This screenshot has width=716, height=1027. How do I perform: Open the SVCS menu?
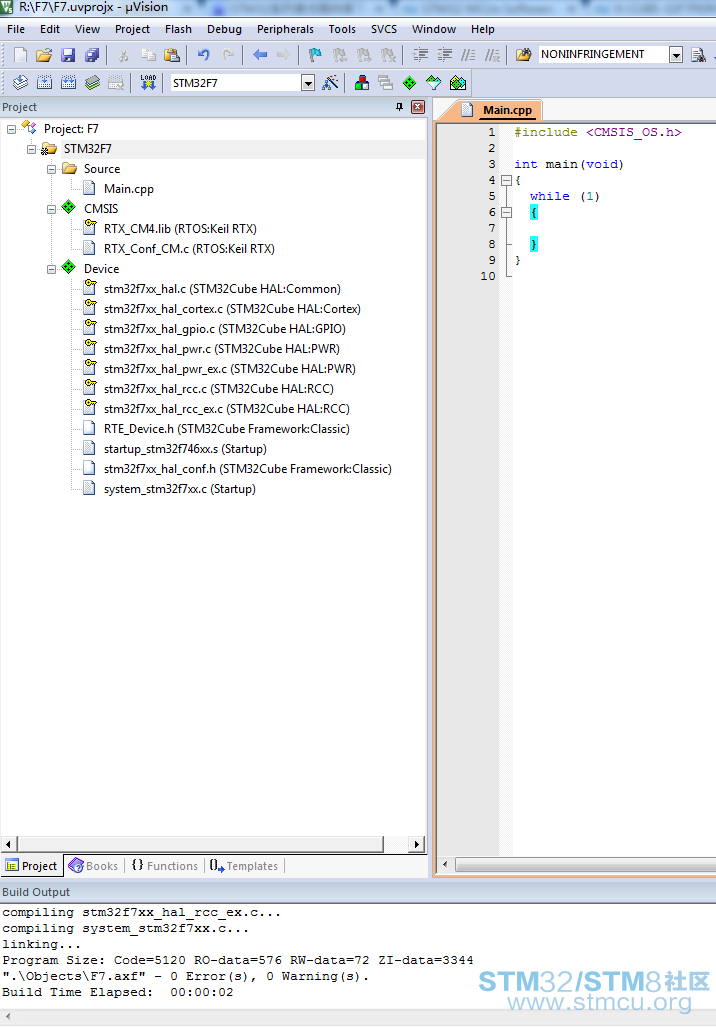[x=384, y=29]
